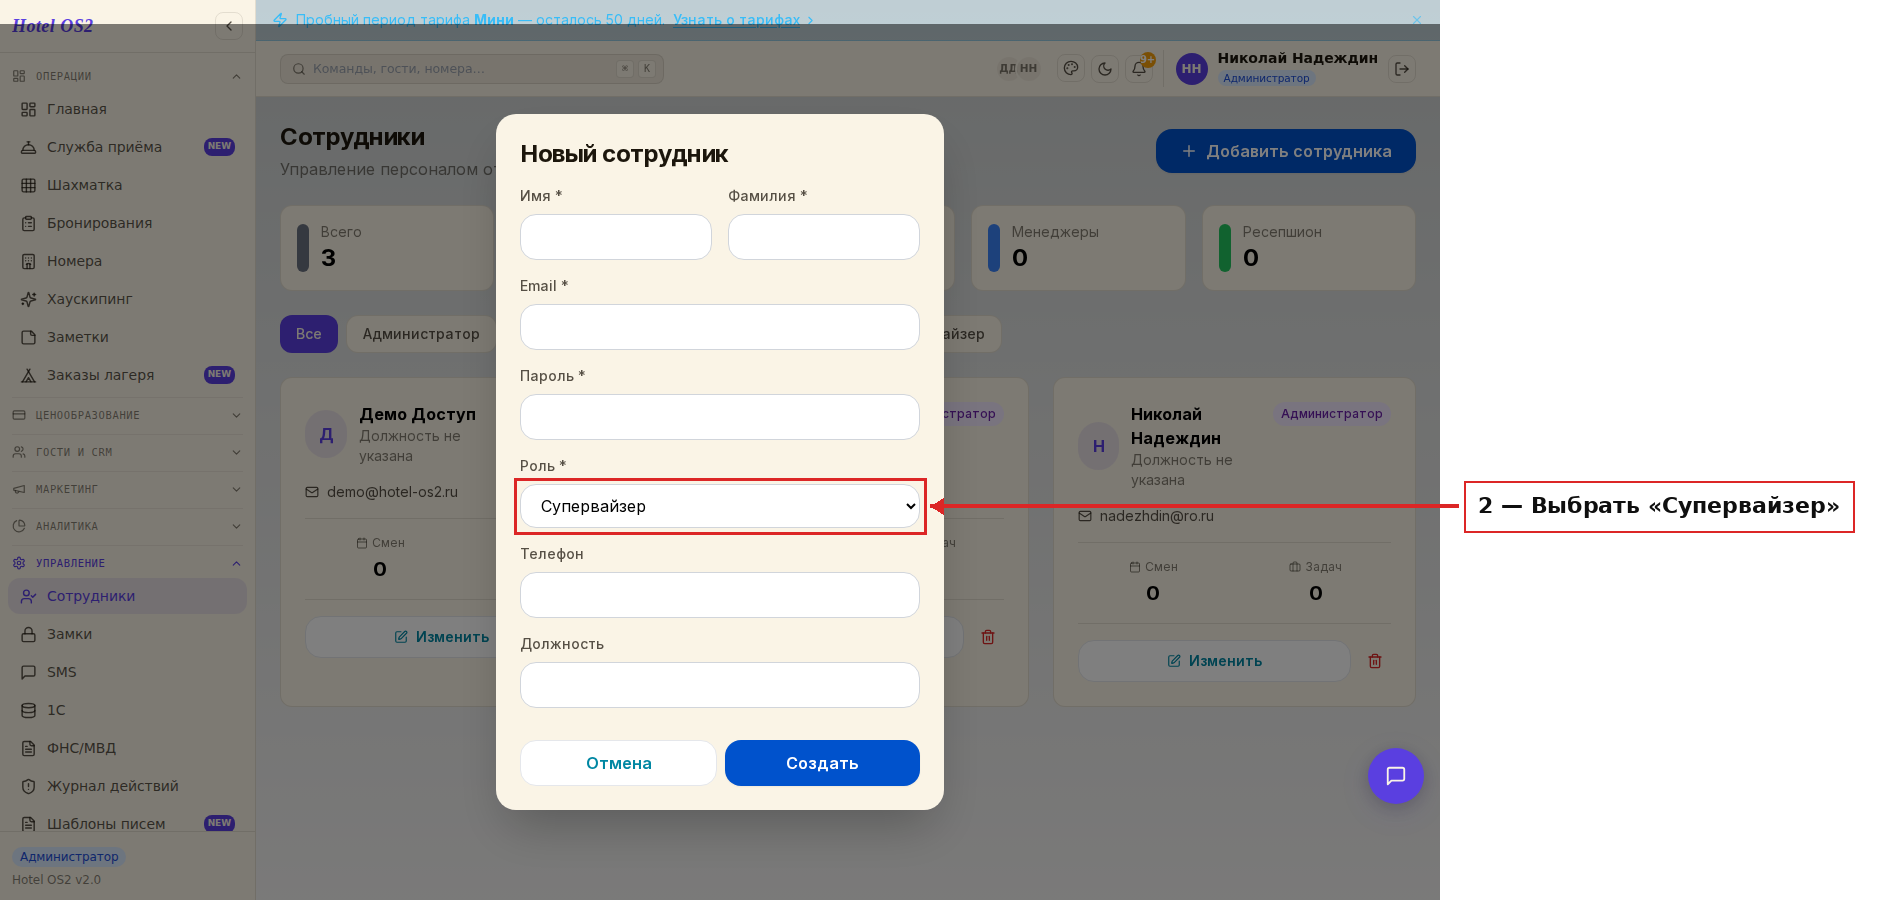Click Создать to create employee
This screenshot has height=900, width=1878.
[x=822, y=763]
